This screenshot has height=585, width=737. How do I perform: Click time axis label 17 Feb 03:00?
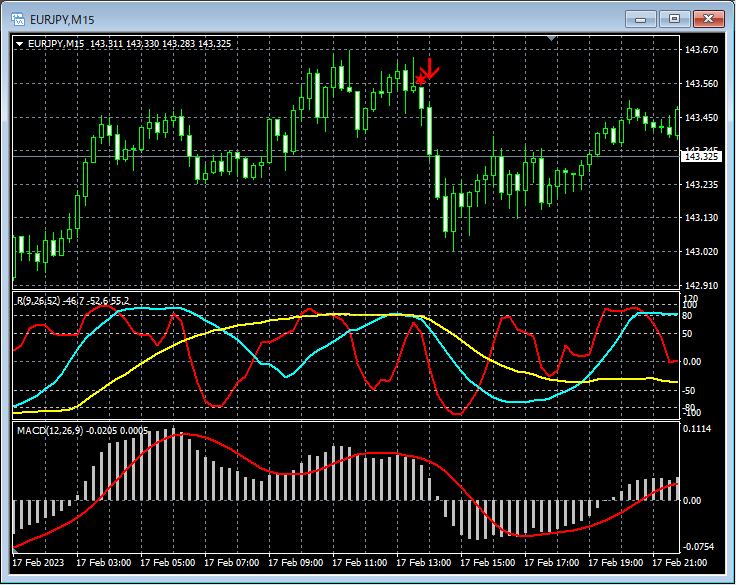pos(103,562)
